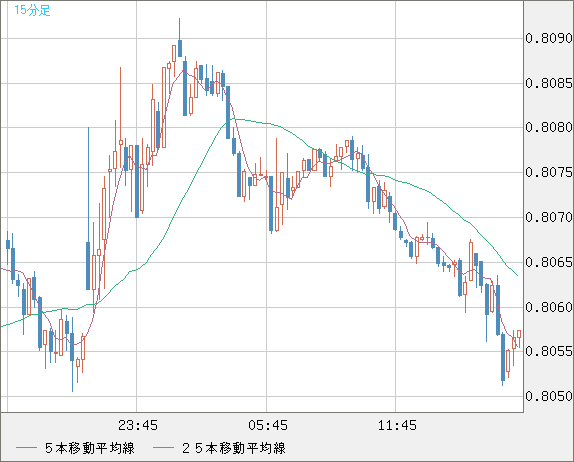
Task: Click the purple 5-period moving average legend line
Action: (27, 448)
